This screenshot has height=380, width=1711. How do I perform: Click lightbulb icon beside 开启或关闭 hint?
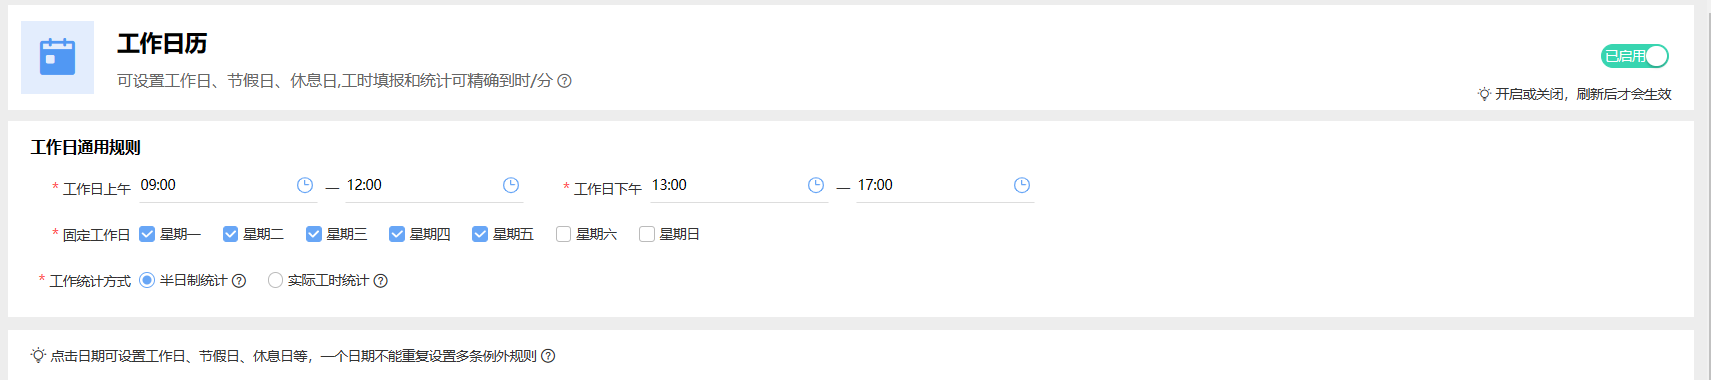coord(1484,94)
